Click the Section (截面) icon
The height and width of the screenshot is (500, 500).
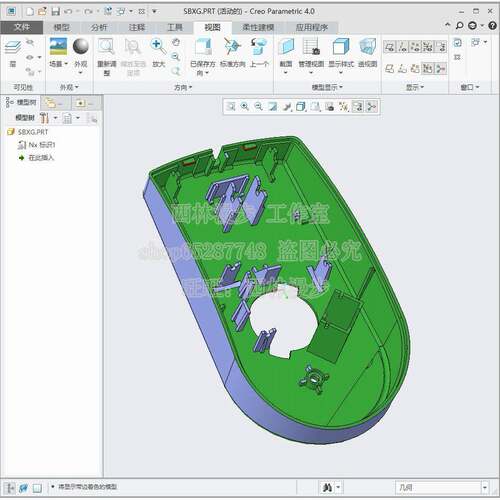click(x=286, y=47)
